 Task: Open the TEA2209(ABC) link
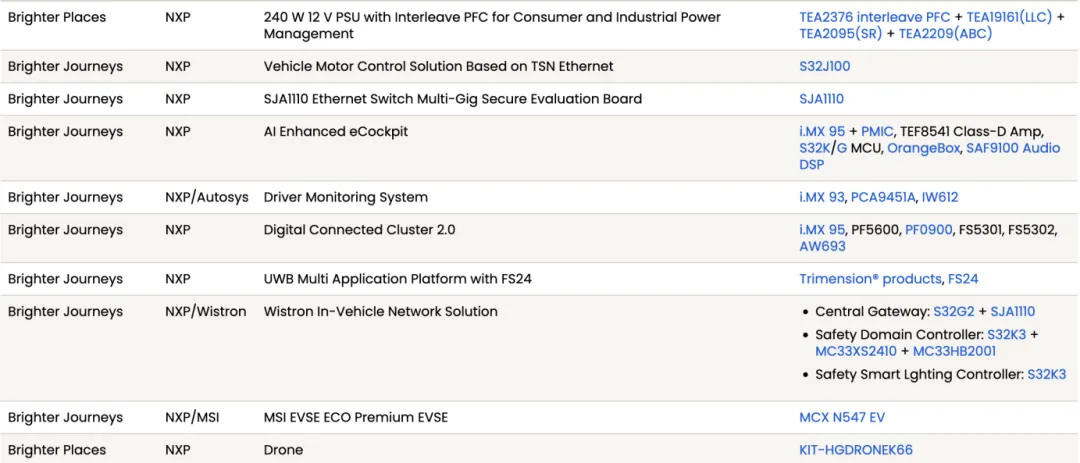945,33
